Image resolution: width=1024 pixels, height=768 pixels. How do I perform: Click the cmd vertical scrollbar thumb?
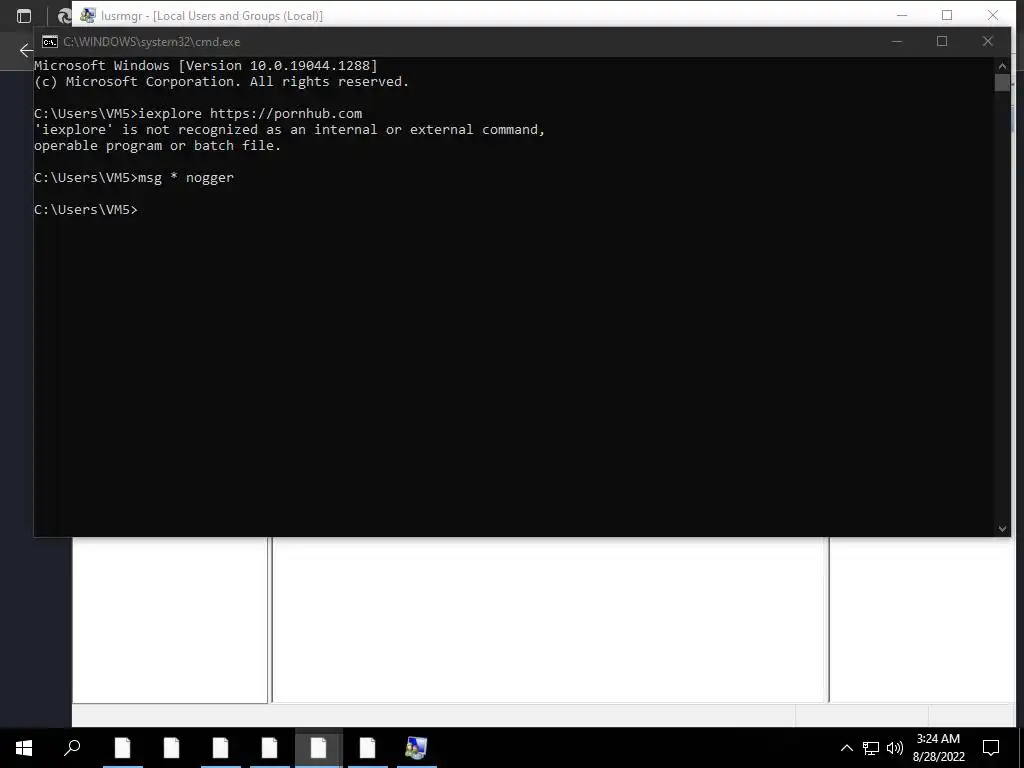pos(1002,82)
